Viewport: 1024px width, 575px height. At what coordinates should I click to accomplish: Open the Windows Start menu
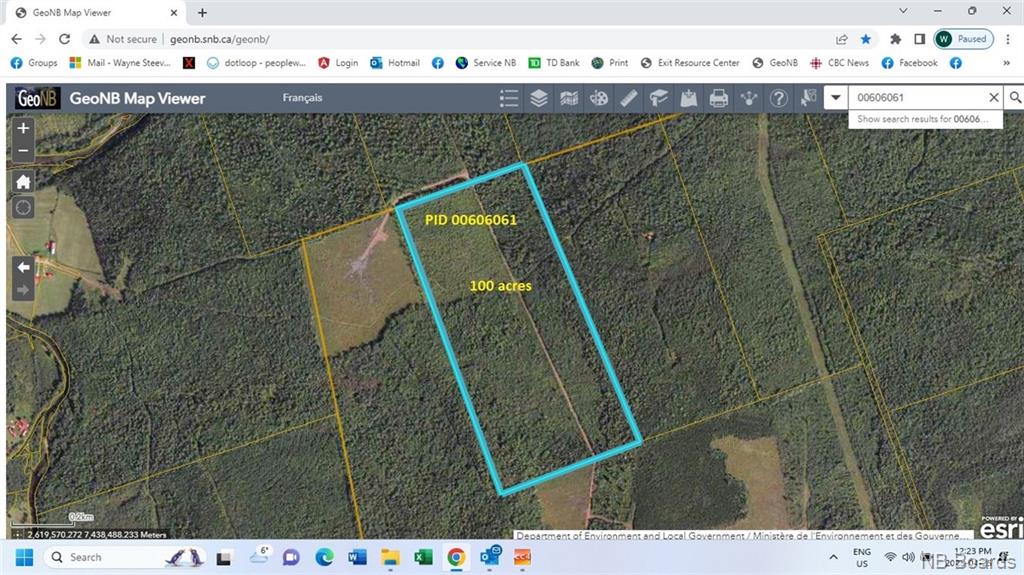click(x=24, y=557)
